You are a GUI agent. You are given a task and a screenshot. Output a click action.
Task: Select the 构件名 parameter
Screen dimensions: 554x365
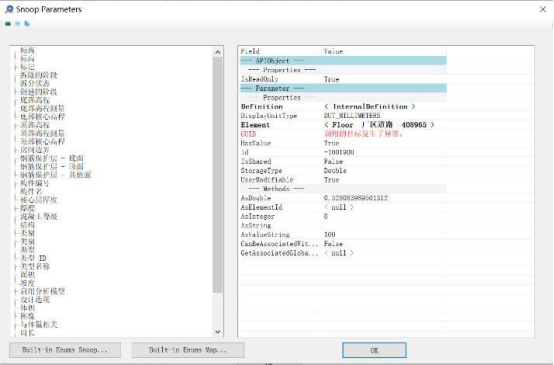click(x=31, y=192)
